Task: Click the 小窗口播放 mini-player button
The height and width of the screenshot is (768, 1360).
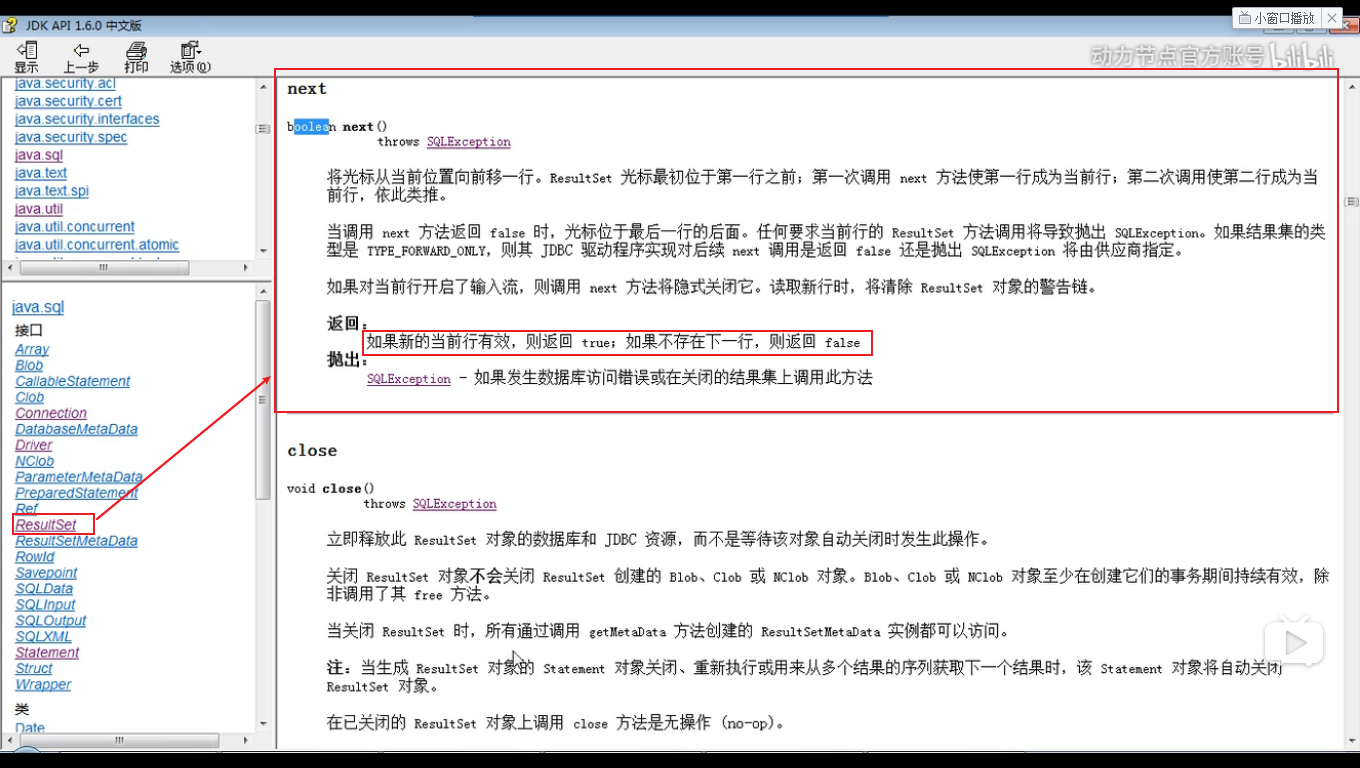Action: pyautogui.click(x=1277, y=18)
